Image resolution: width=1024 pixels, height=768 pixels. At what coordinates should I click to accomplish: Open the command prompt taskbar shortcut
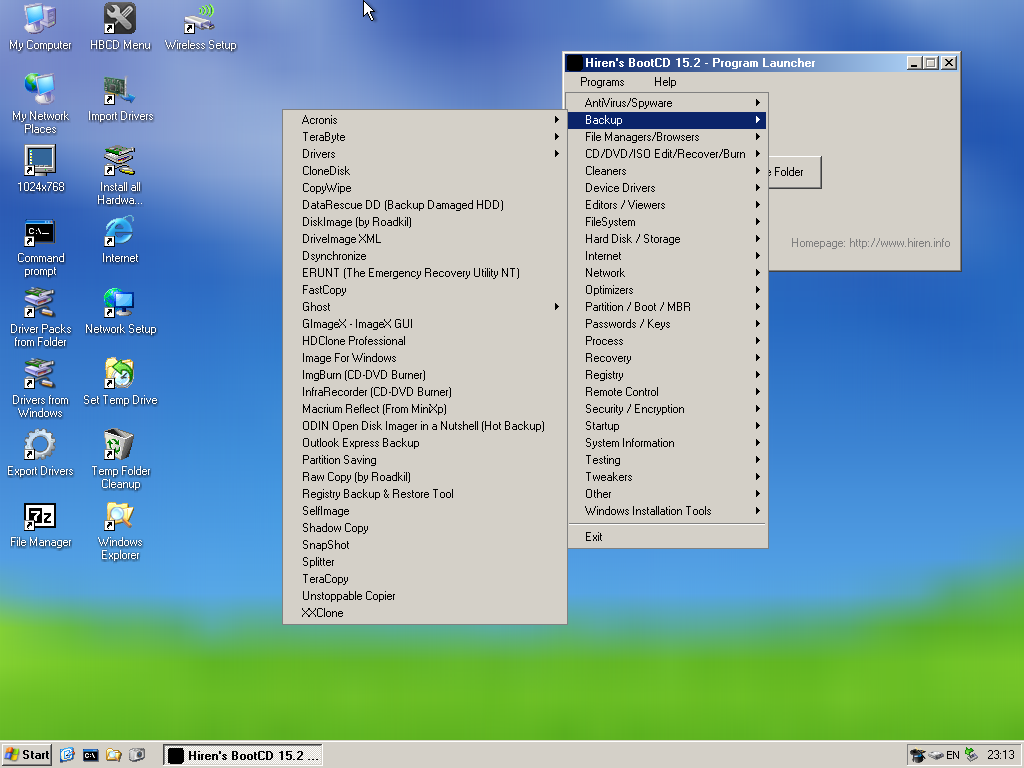click(90, 755)
